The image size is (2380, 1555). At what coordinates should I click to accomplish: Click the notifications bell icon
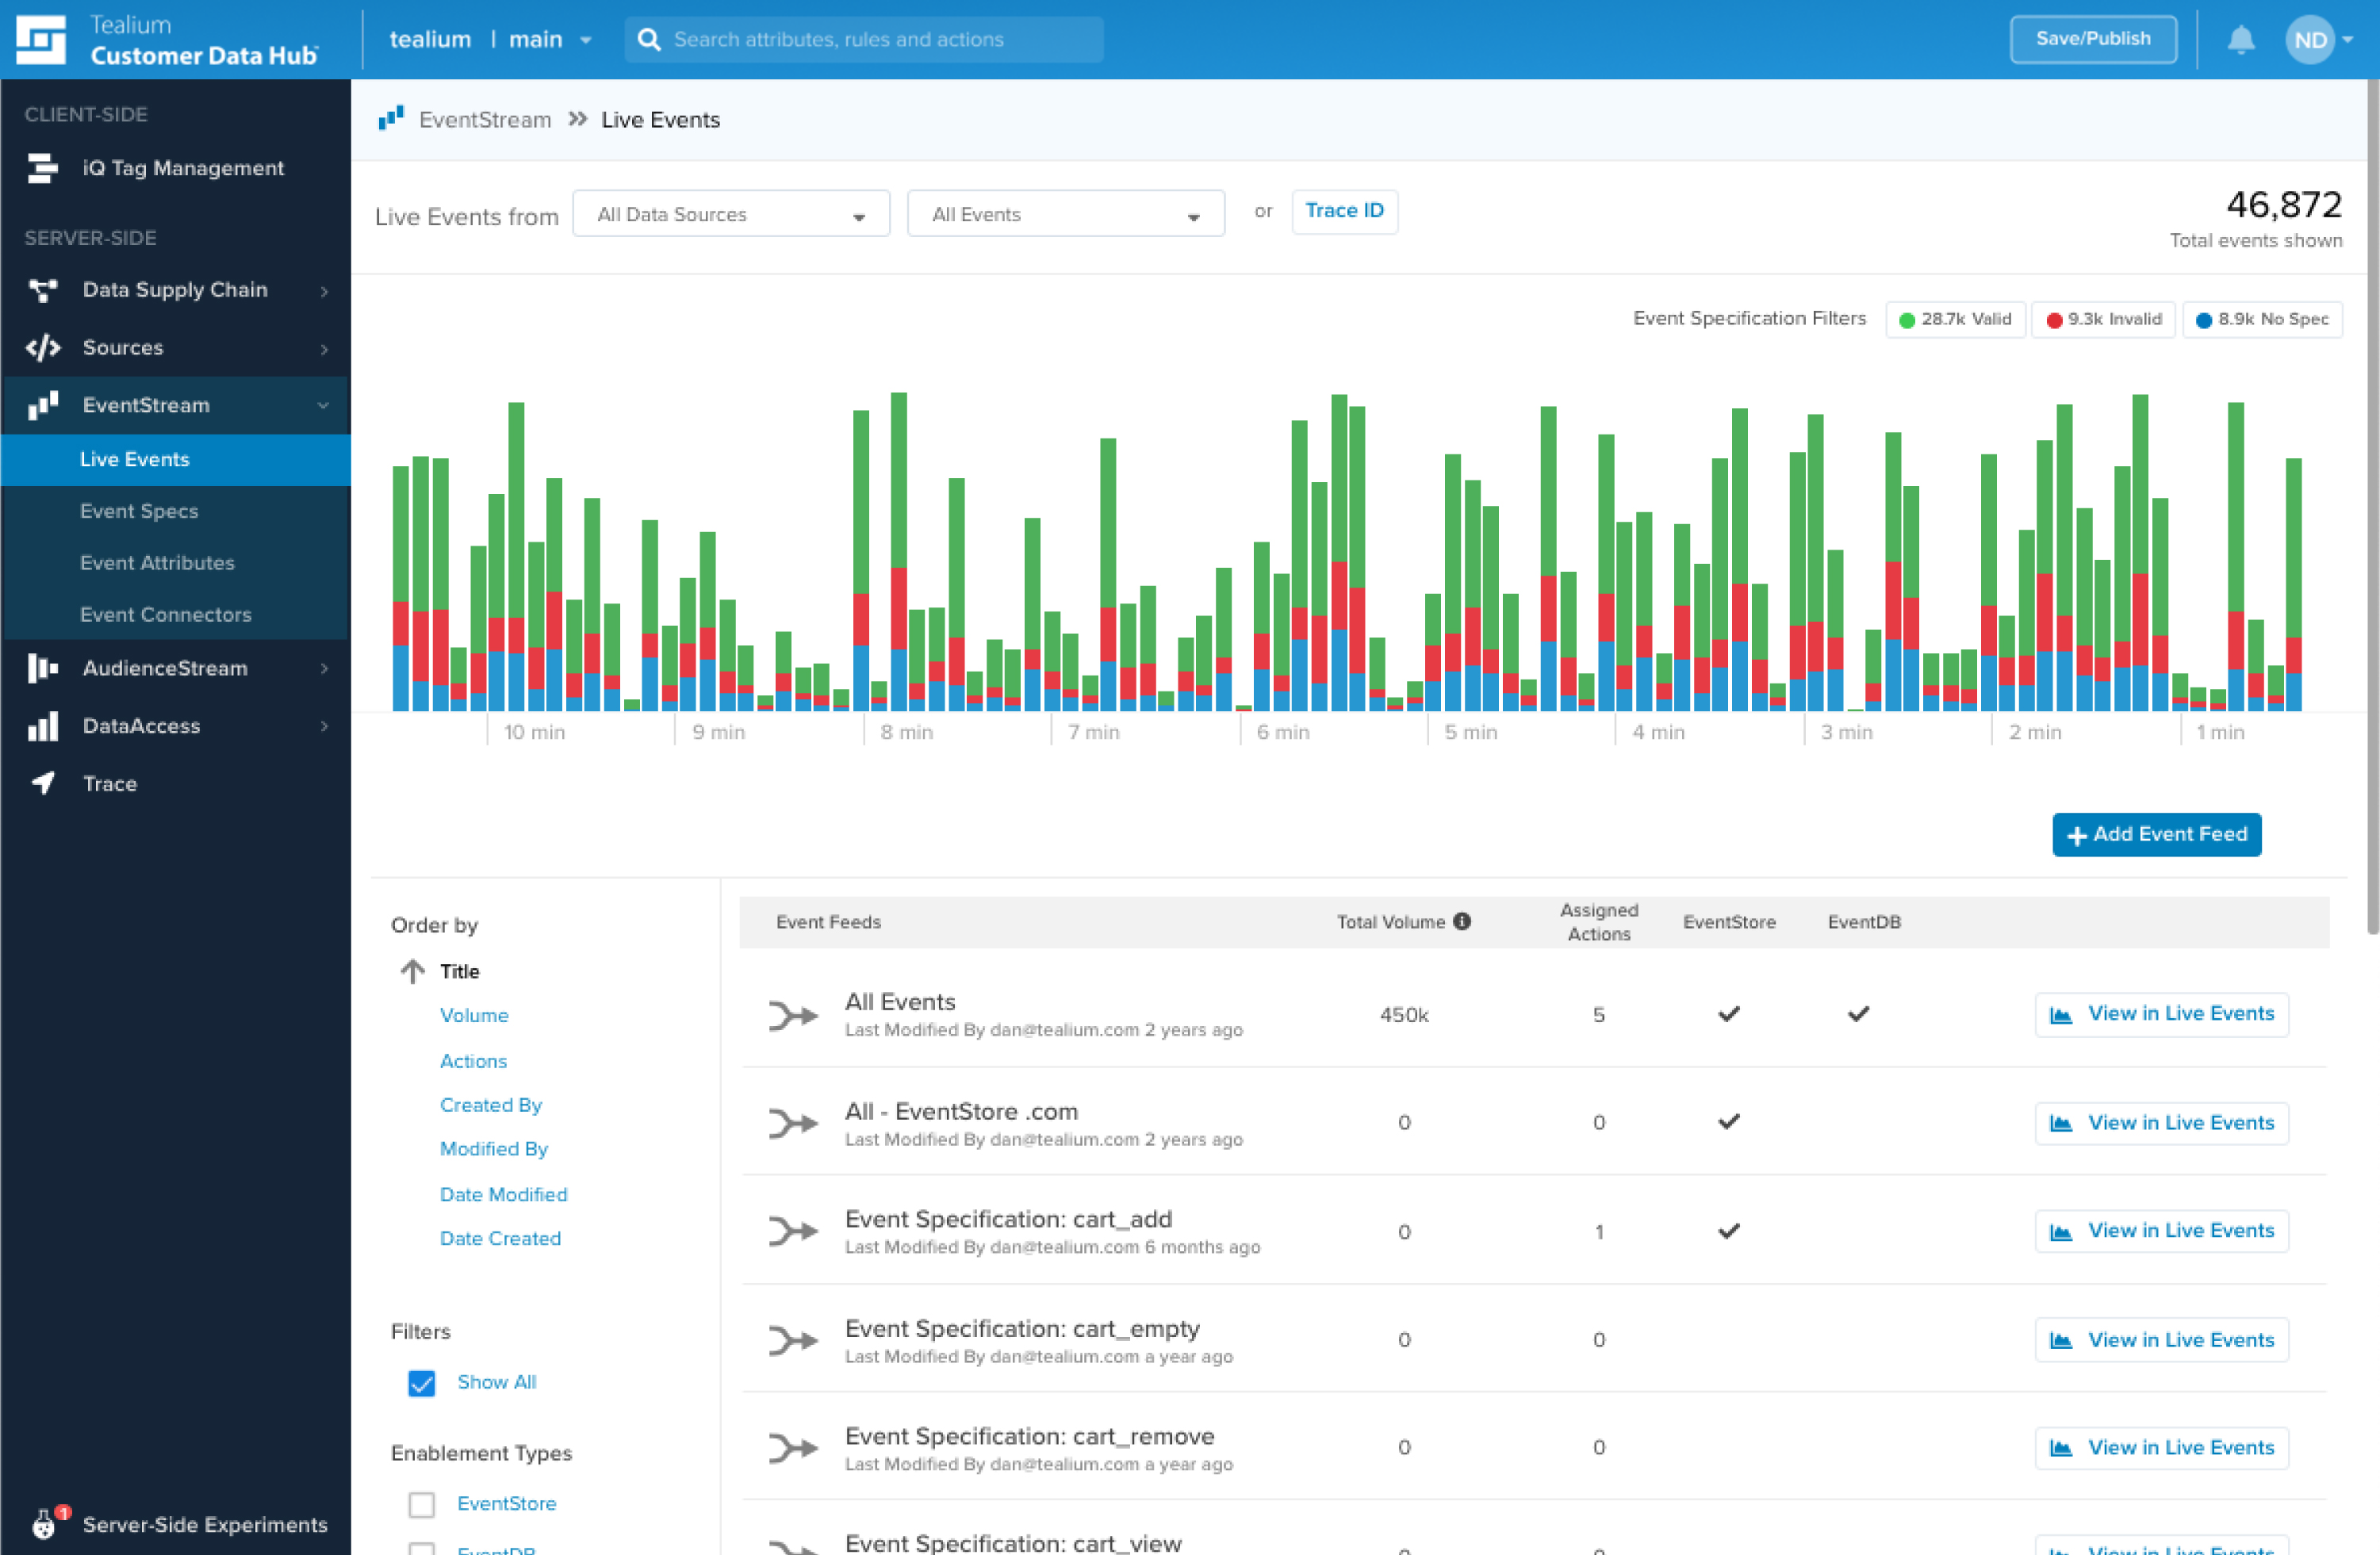pos(2240,40)
